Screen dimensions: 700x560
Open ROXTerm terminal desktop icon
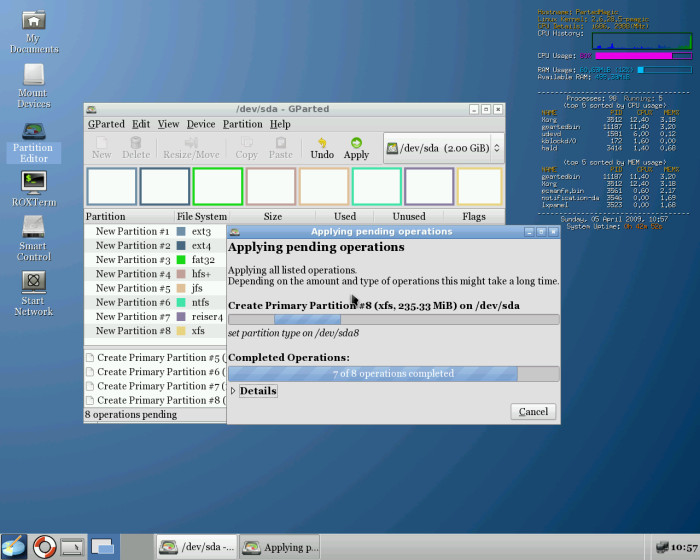(34, 188)
